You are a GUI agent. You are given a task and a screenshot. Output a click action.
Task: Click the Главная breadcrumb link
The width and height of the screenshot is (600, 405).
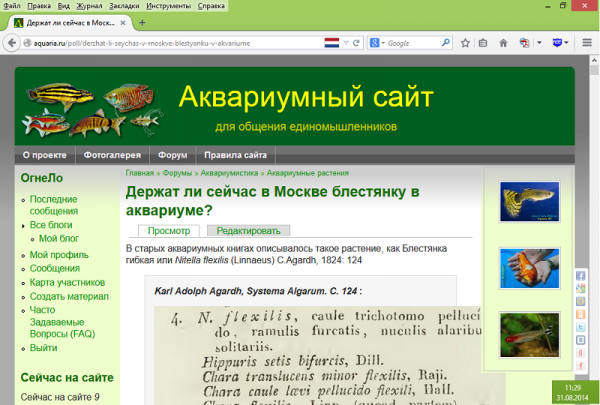[140, 173]
